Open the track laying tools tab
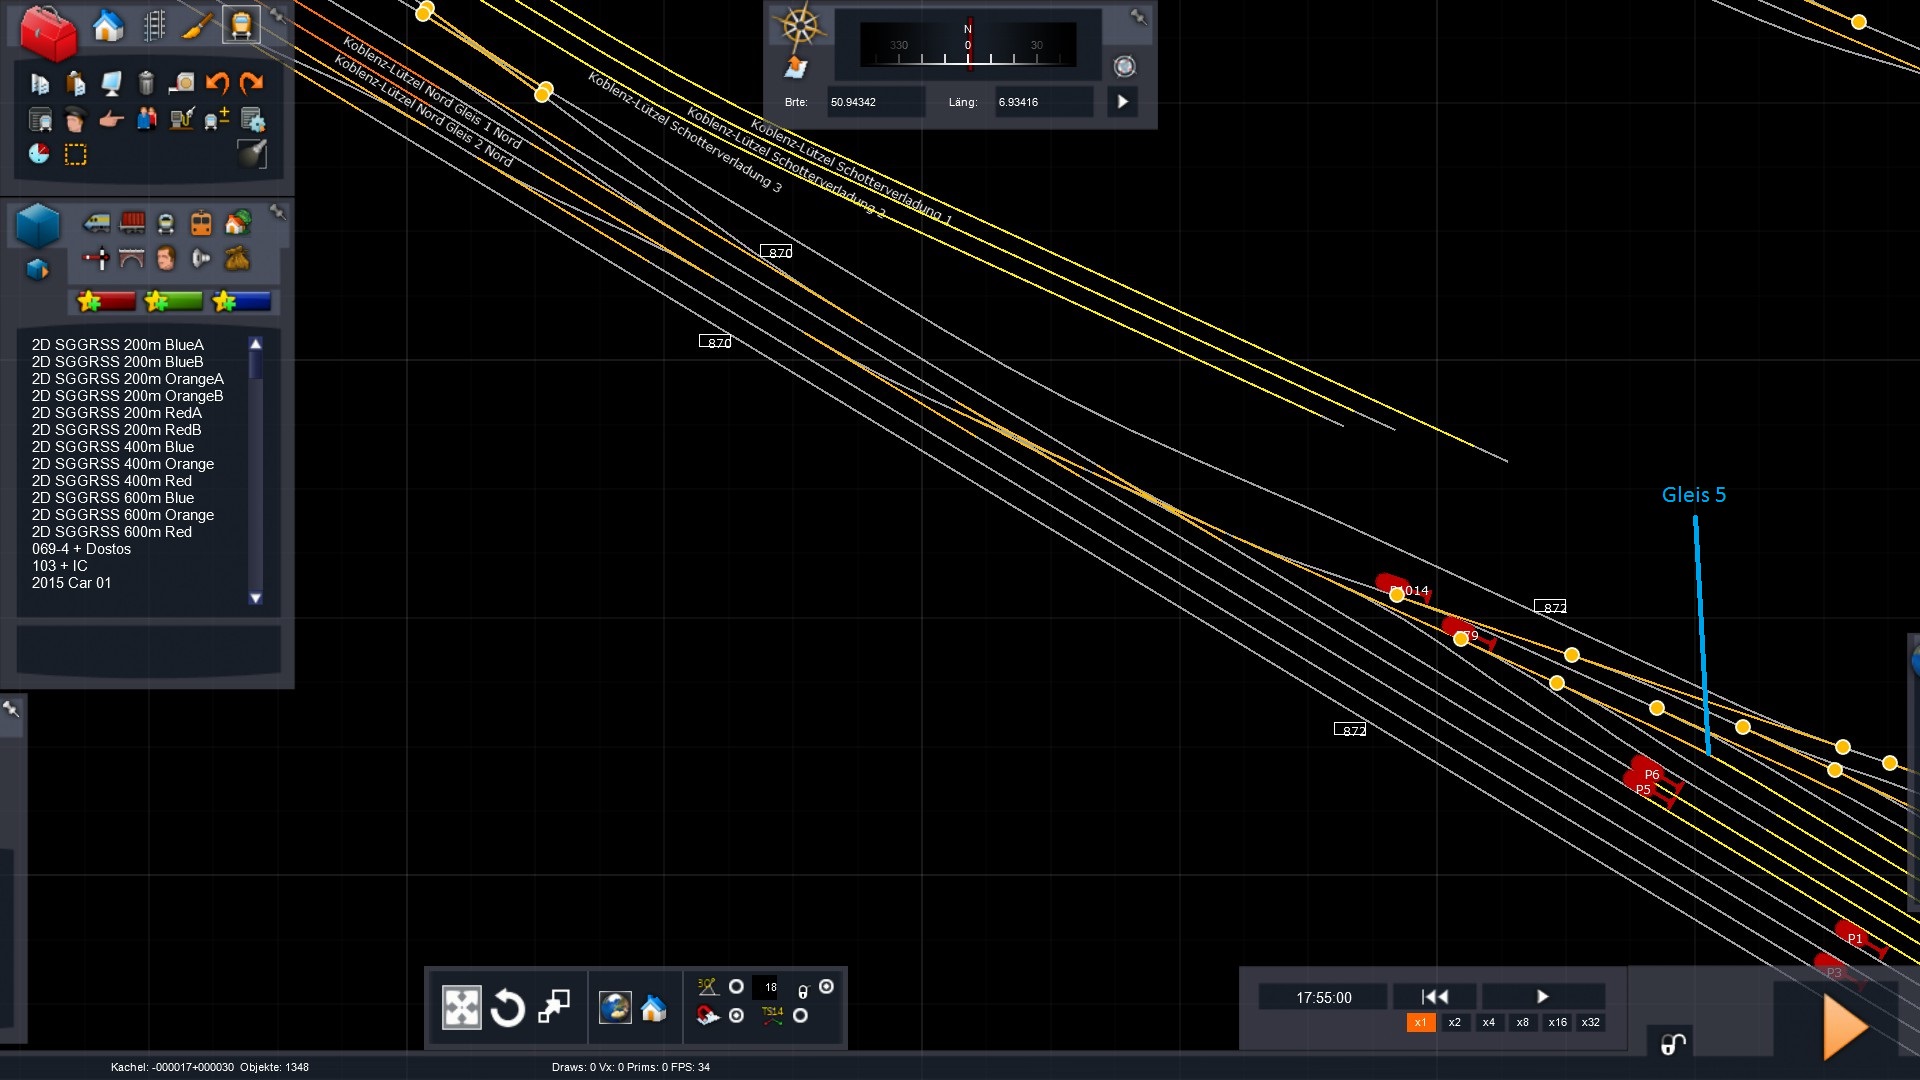Viewport: 1920px width, 1080px height. point(154,26)
